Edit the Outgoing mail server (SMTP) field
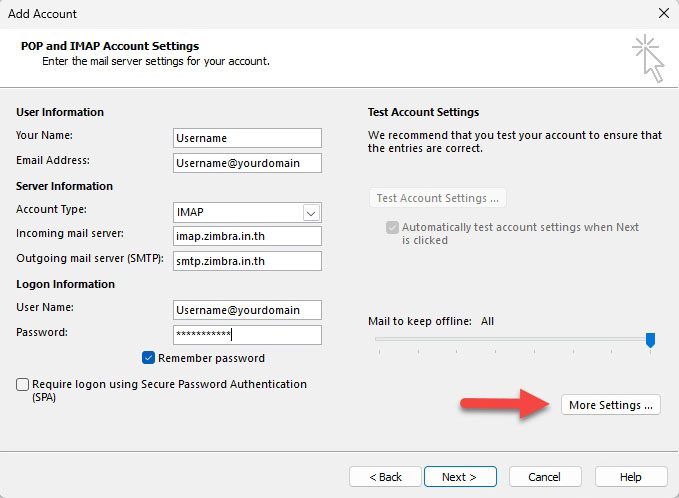679x498 pixels. [x=247, y=261]
